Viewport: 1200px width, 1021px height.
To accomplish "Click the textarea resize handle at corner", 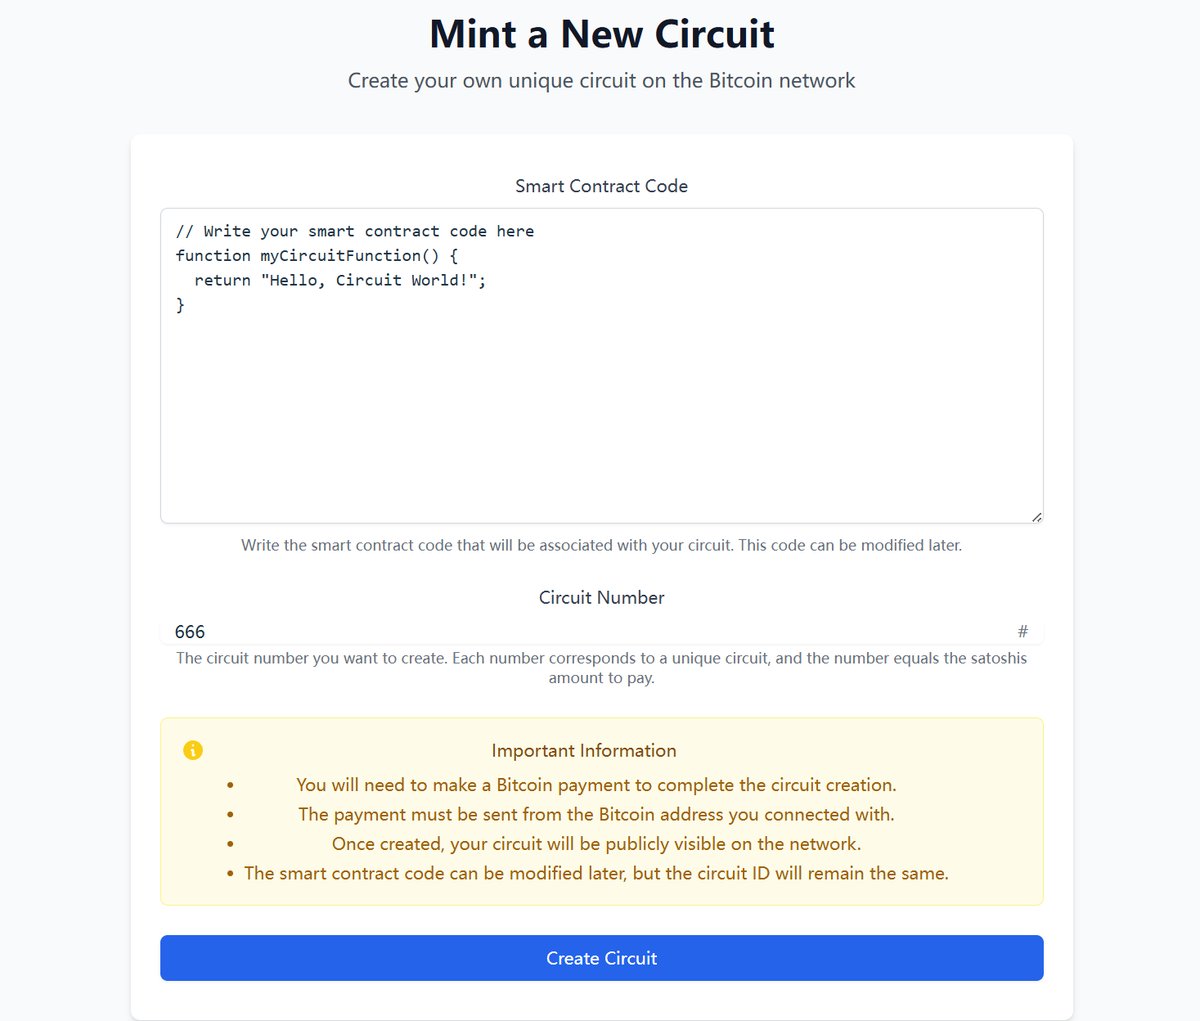I will [1036, 516].
